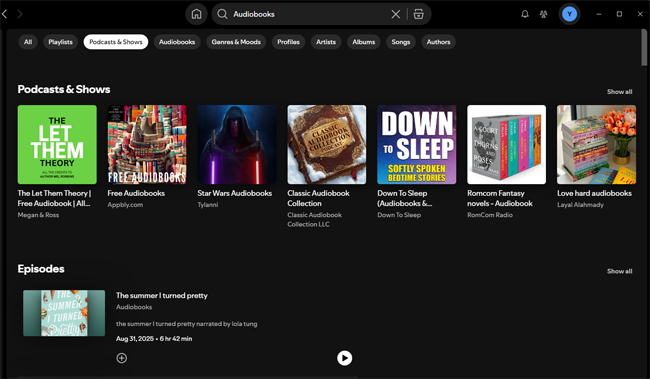Screen dimensions: 650x379
Task: Open Romcom Fantasy novels cover
Action: coord(507,144)
